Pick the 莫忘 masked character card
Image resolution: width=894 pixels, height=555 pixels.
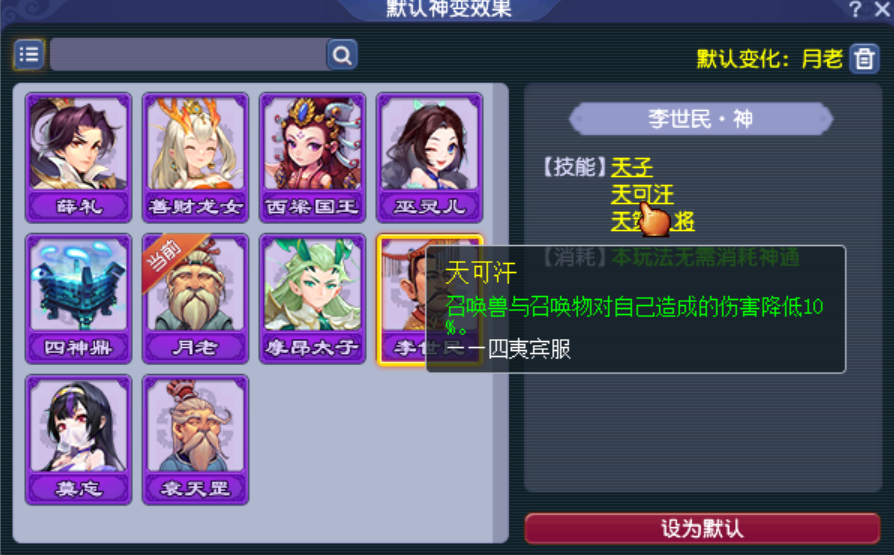79,440
